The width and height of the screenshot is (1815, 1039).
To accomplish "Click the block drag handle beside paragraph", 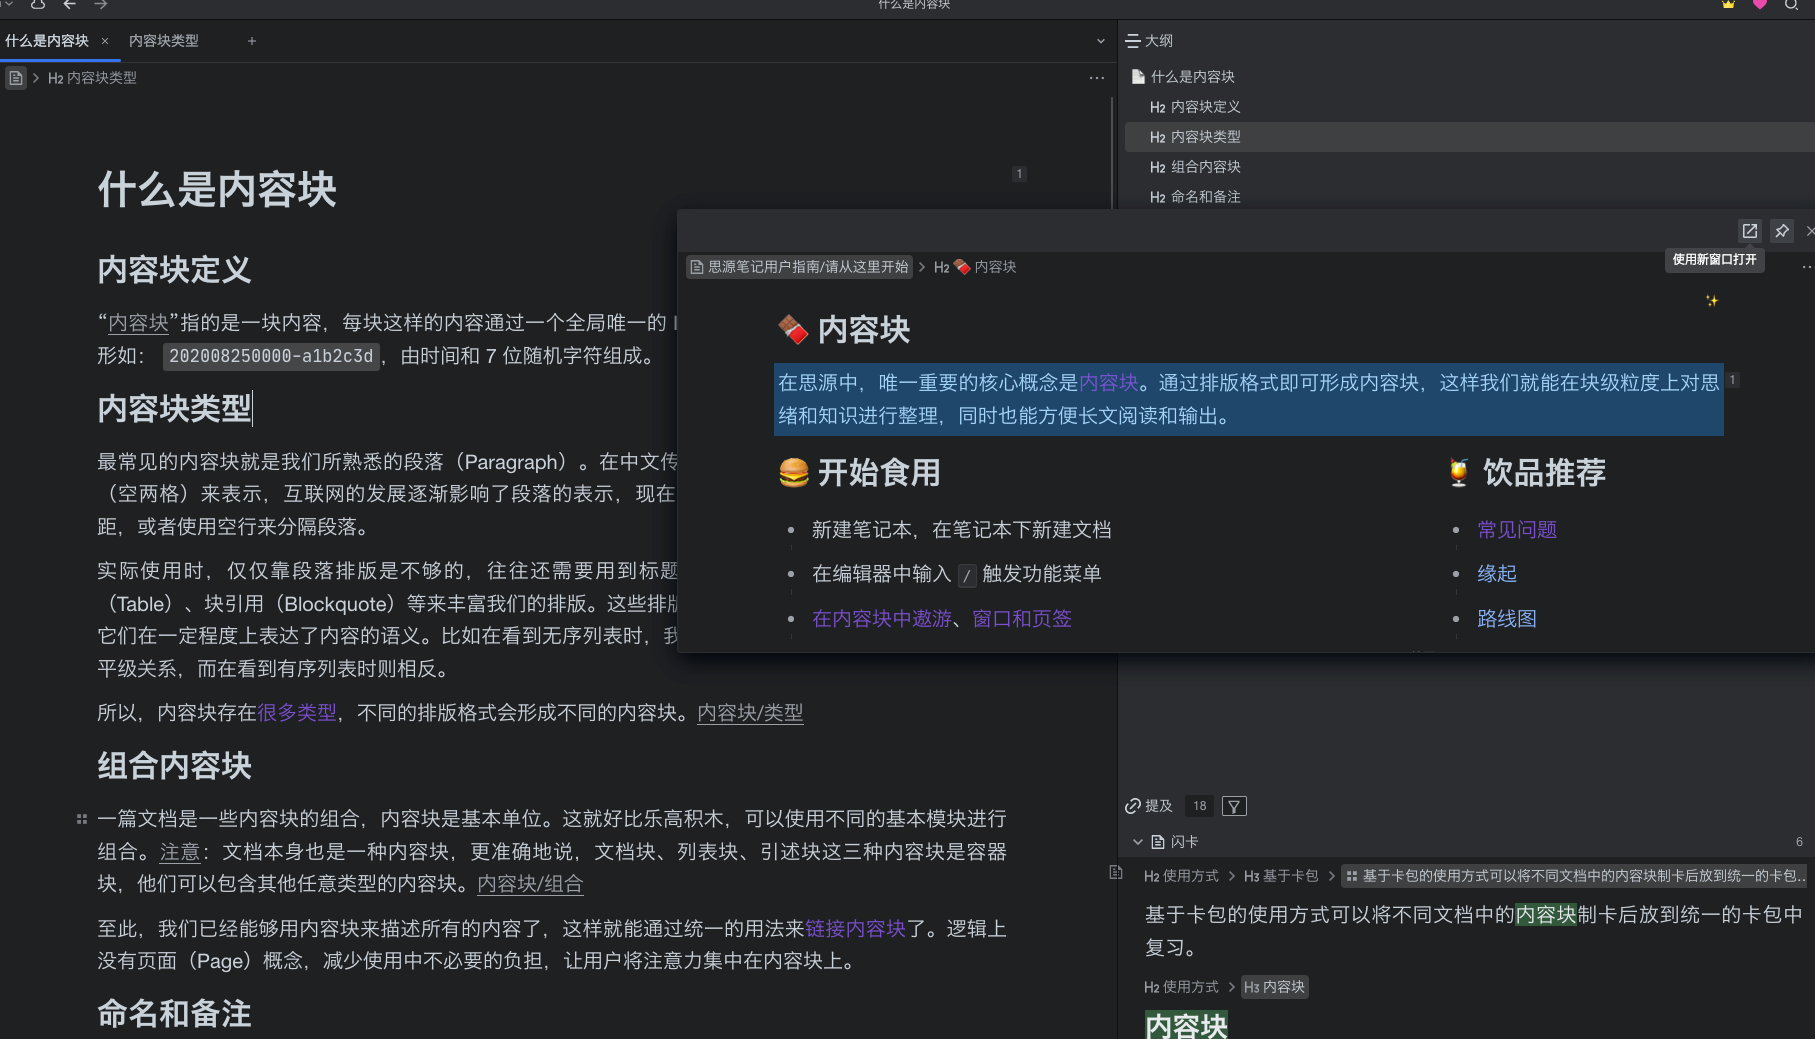I will (x=82, y=819).
